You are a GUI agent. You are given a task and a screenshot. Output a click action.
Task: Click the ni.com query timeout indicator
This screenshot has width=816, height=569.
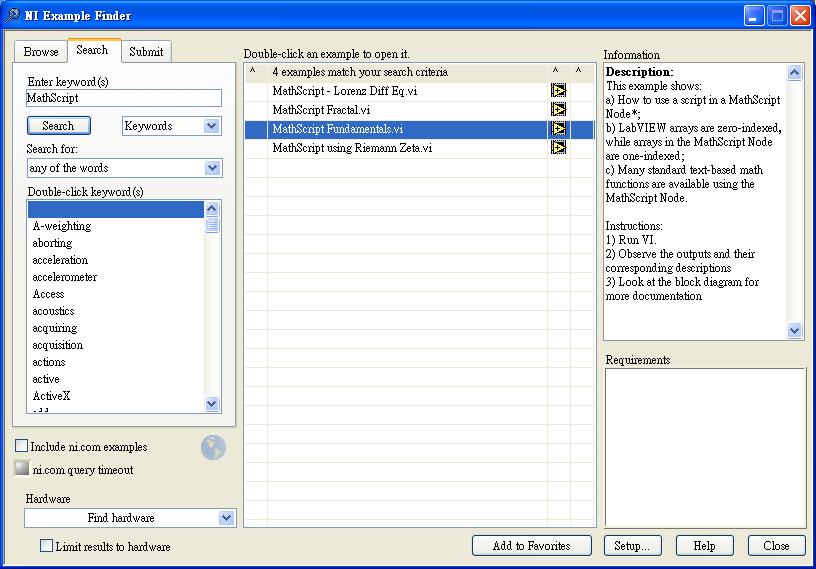[x=21, y=468]
